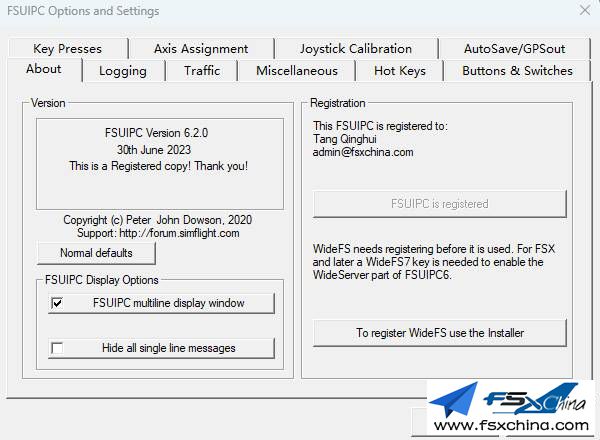Select the AutoSave/GPSout tab

(x=514, y=49)
